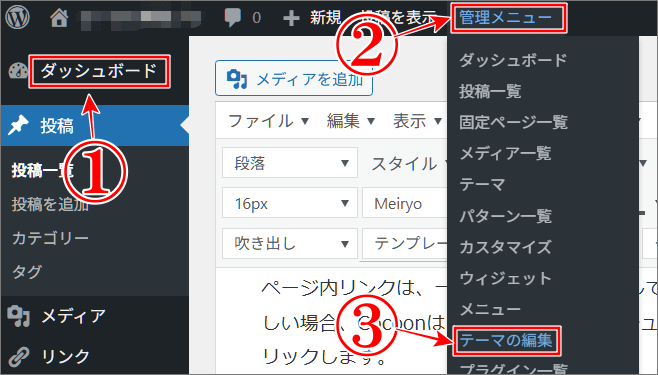Open 投稿を追加 in the sidebar
This screenshot has width=658, height=375.
tap(50, 204)
